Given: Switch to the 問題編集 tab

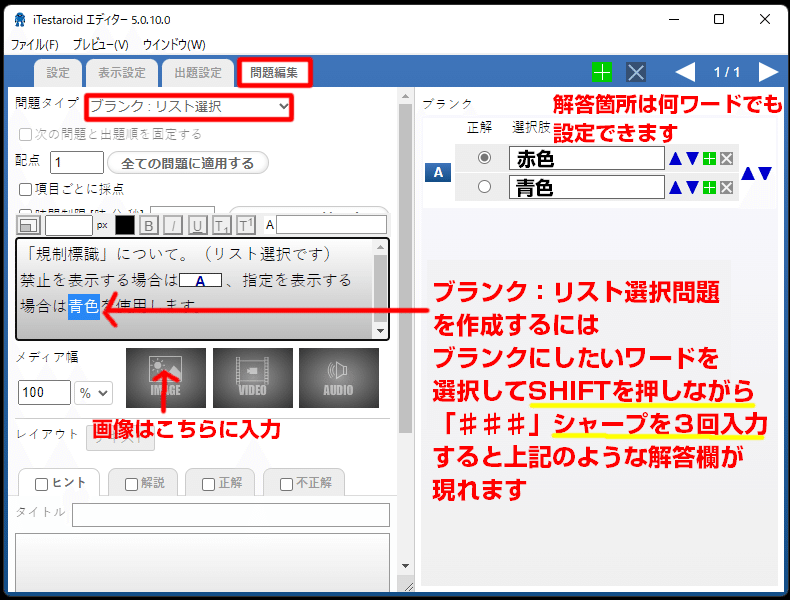Looking at the screenshot, I should [274, 73].
